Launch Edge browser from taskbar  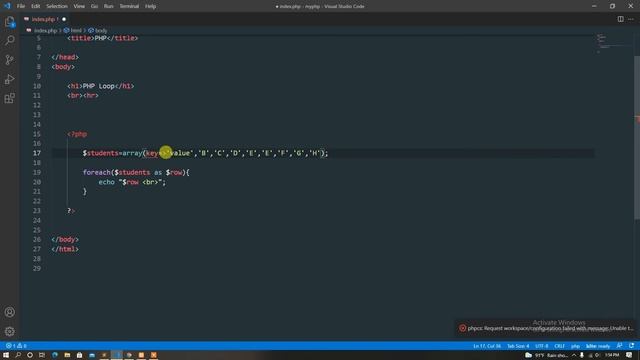click(x=55, y=355)
